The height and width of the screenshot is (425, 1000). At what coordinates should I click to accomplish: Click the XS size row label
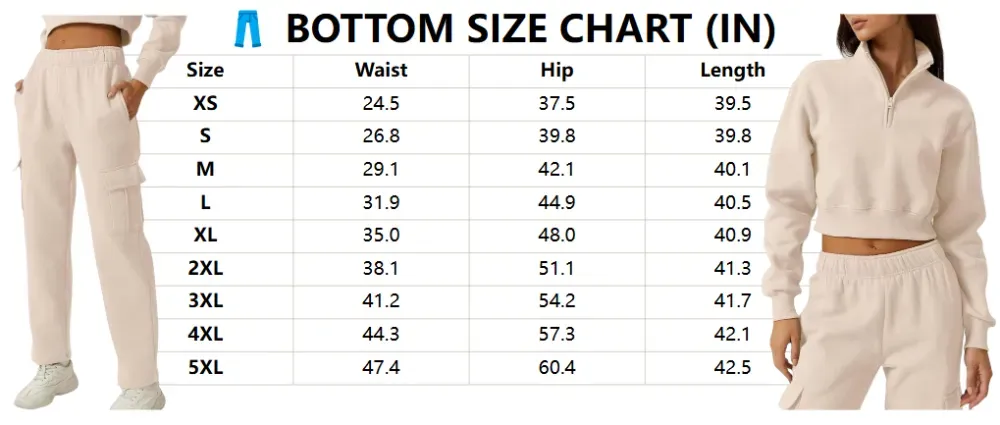coord(205,103)
